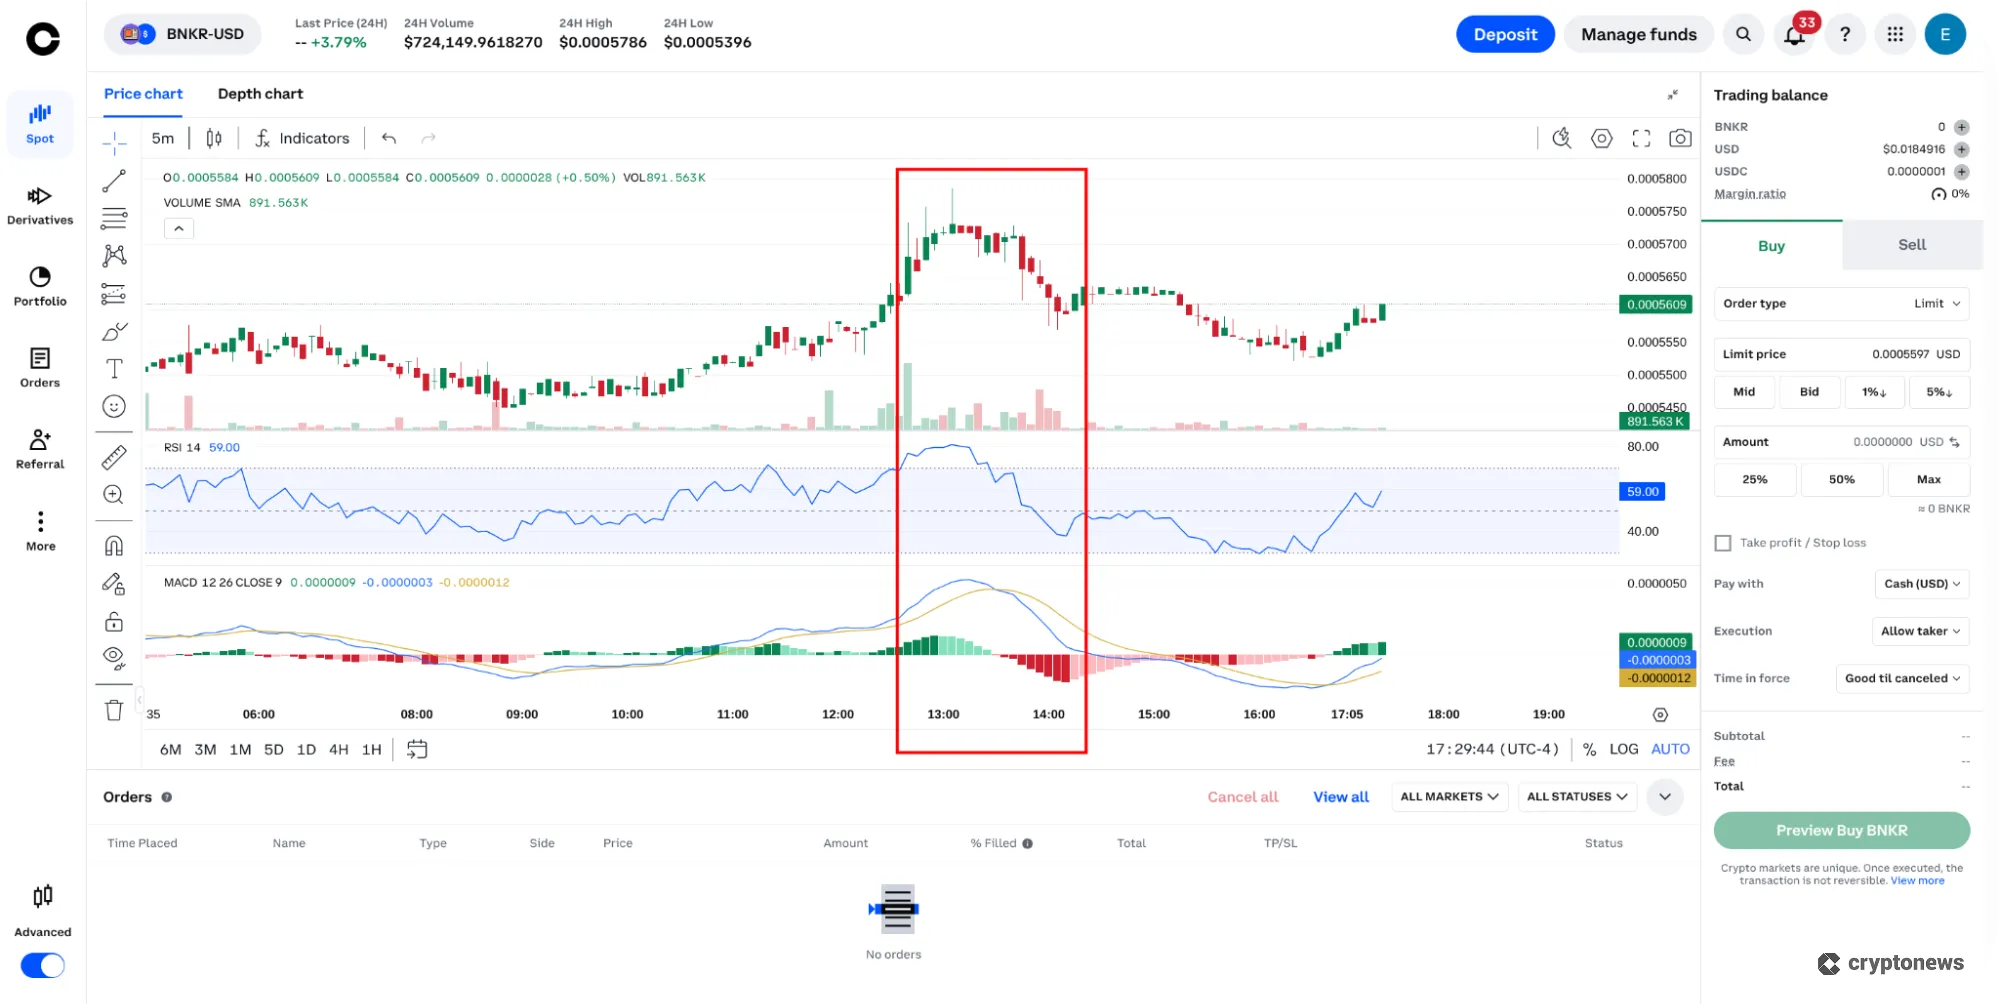The height and width of the screenshot is (1005, 1999).
Task: Enter fullscreen chart mode
Action: (x=1641, y=139)
